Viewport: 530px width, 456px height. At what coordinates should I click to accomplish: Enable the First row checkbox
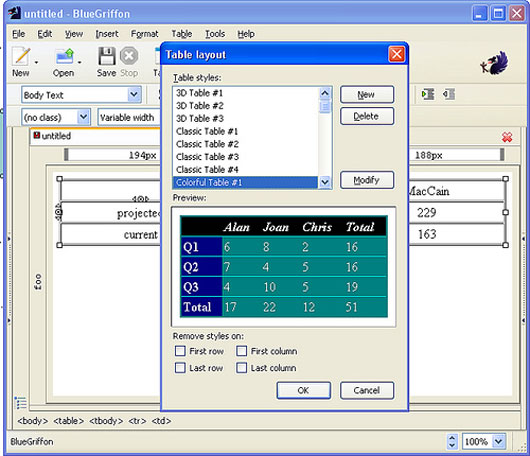click(x=180, y=351)
